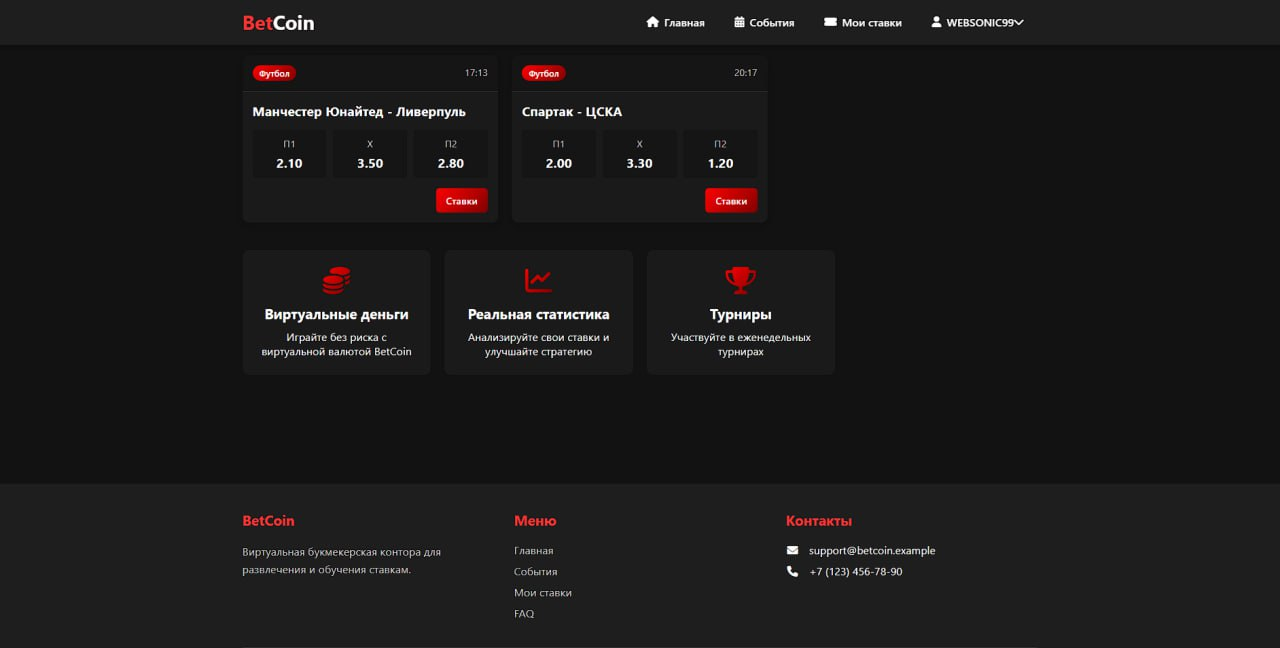Click the footer BetCoin heading

point(268,521)
